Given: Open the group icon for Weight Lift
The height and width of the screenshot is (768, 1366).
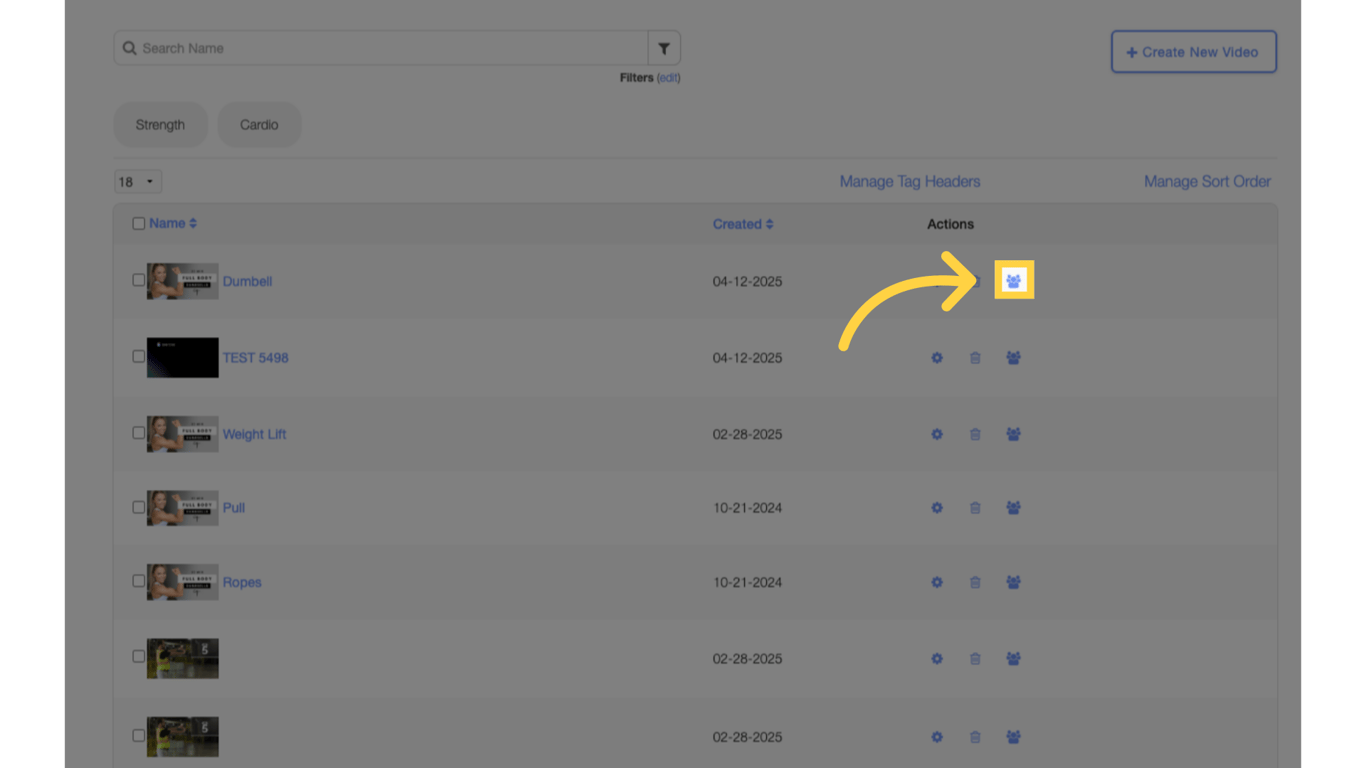Looking at the screenshot, I should coord(1013,434).
